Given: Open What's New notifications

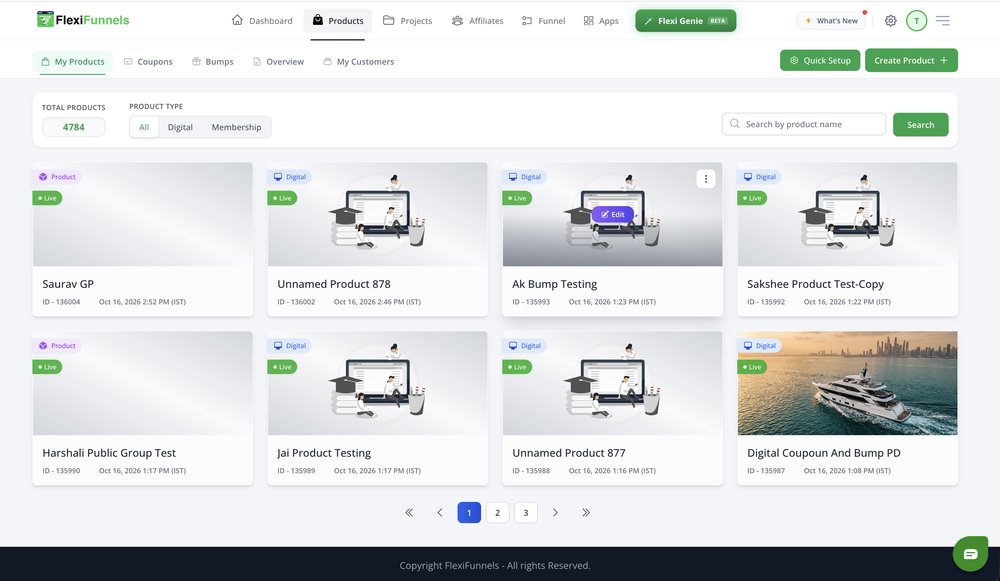Looking at the screenshot, I should coord(831,20).
